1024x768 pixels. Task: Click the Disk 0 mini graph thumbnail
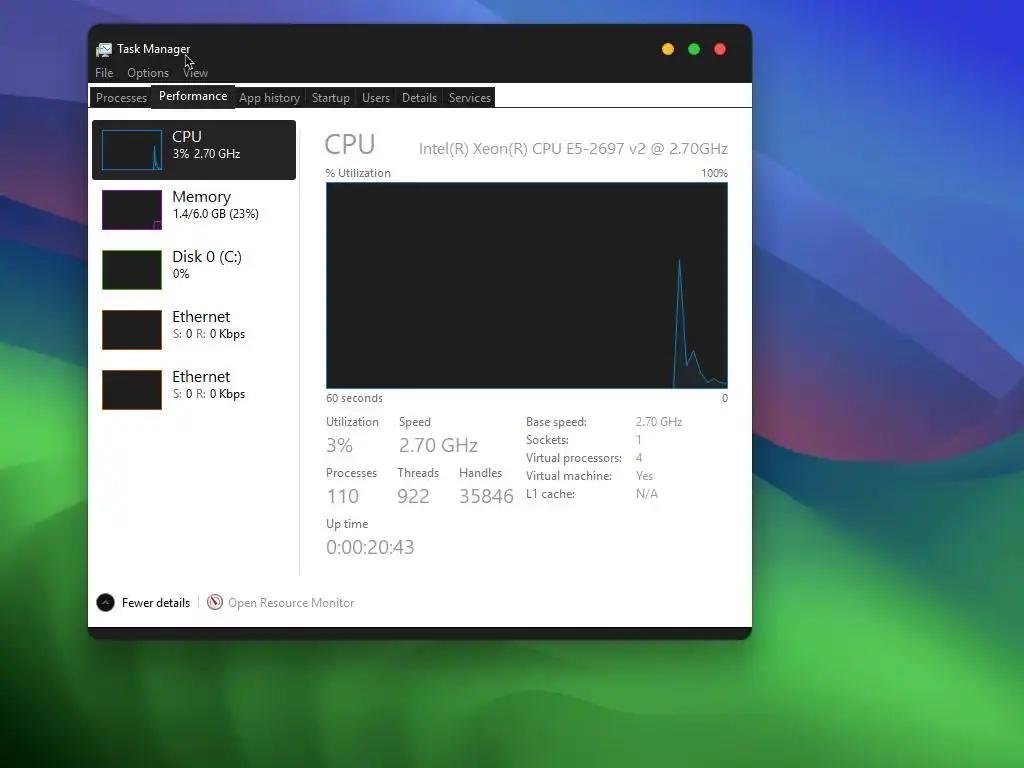click(132, 270)
